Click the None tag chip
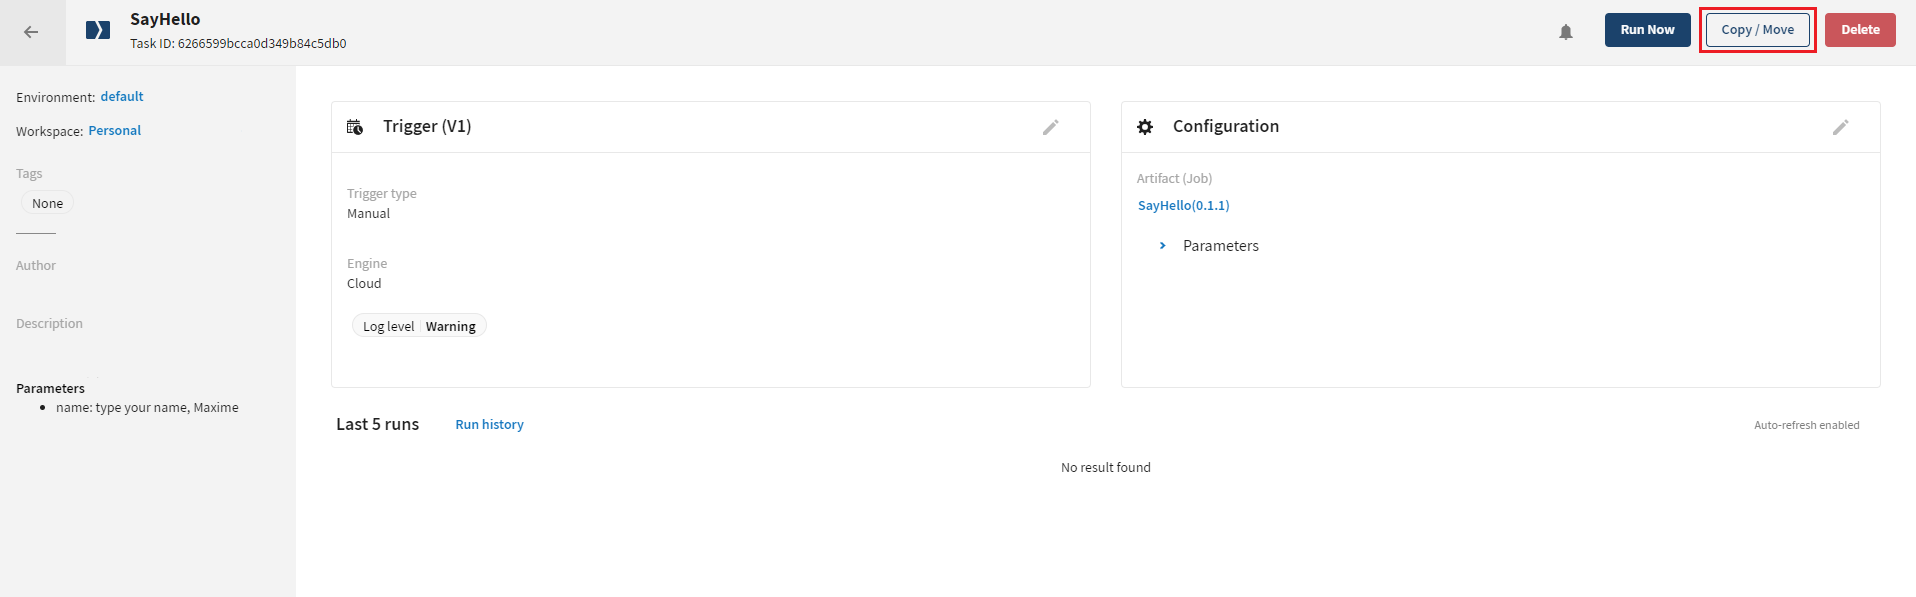The image size is (1916, 597). 47,203
